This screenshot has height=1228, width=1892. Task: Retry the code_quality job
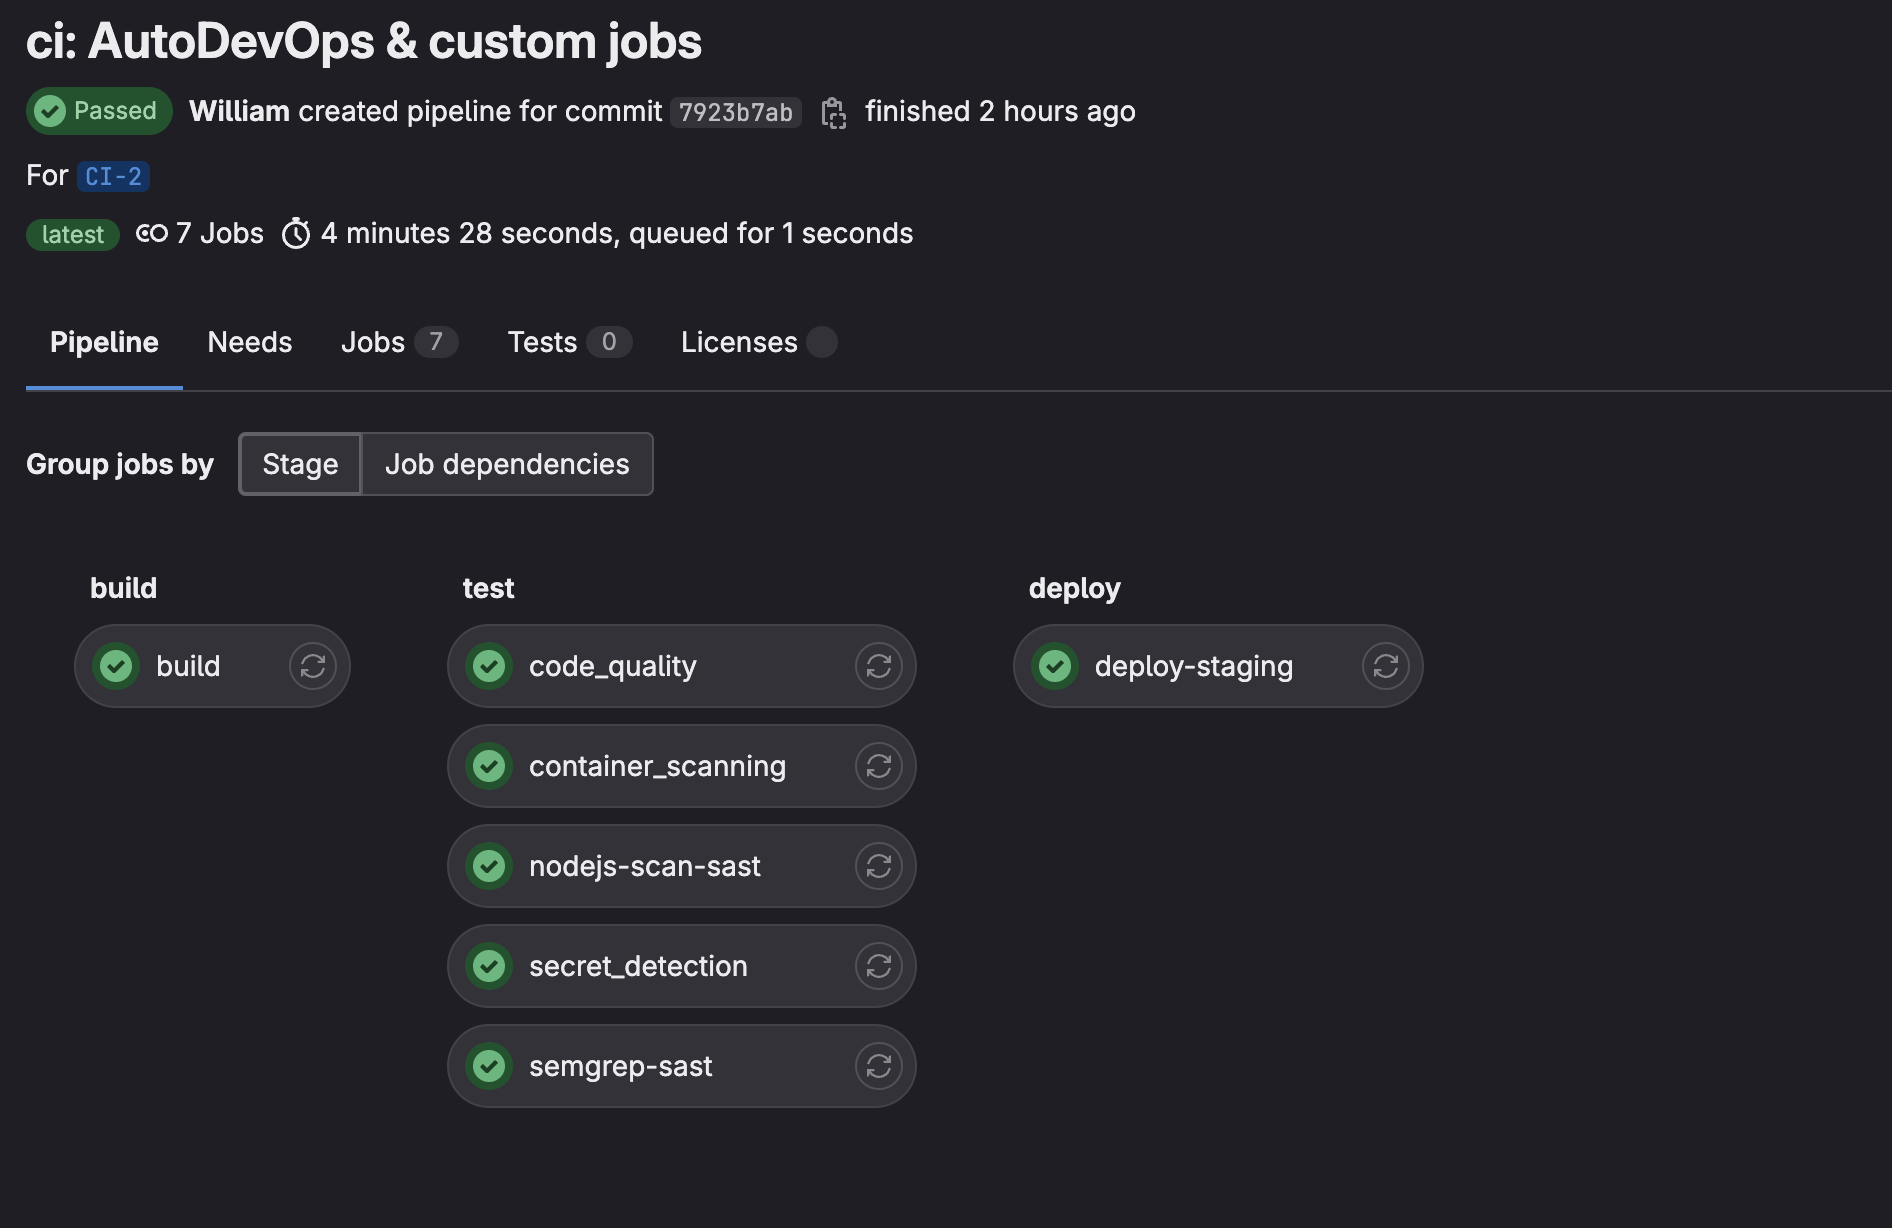click(x=879, y=666)
